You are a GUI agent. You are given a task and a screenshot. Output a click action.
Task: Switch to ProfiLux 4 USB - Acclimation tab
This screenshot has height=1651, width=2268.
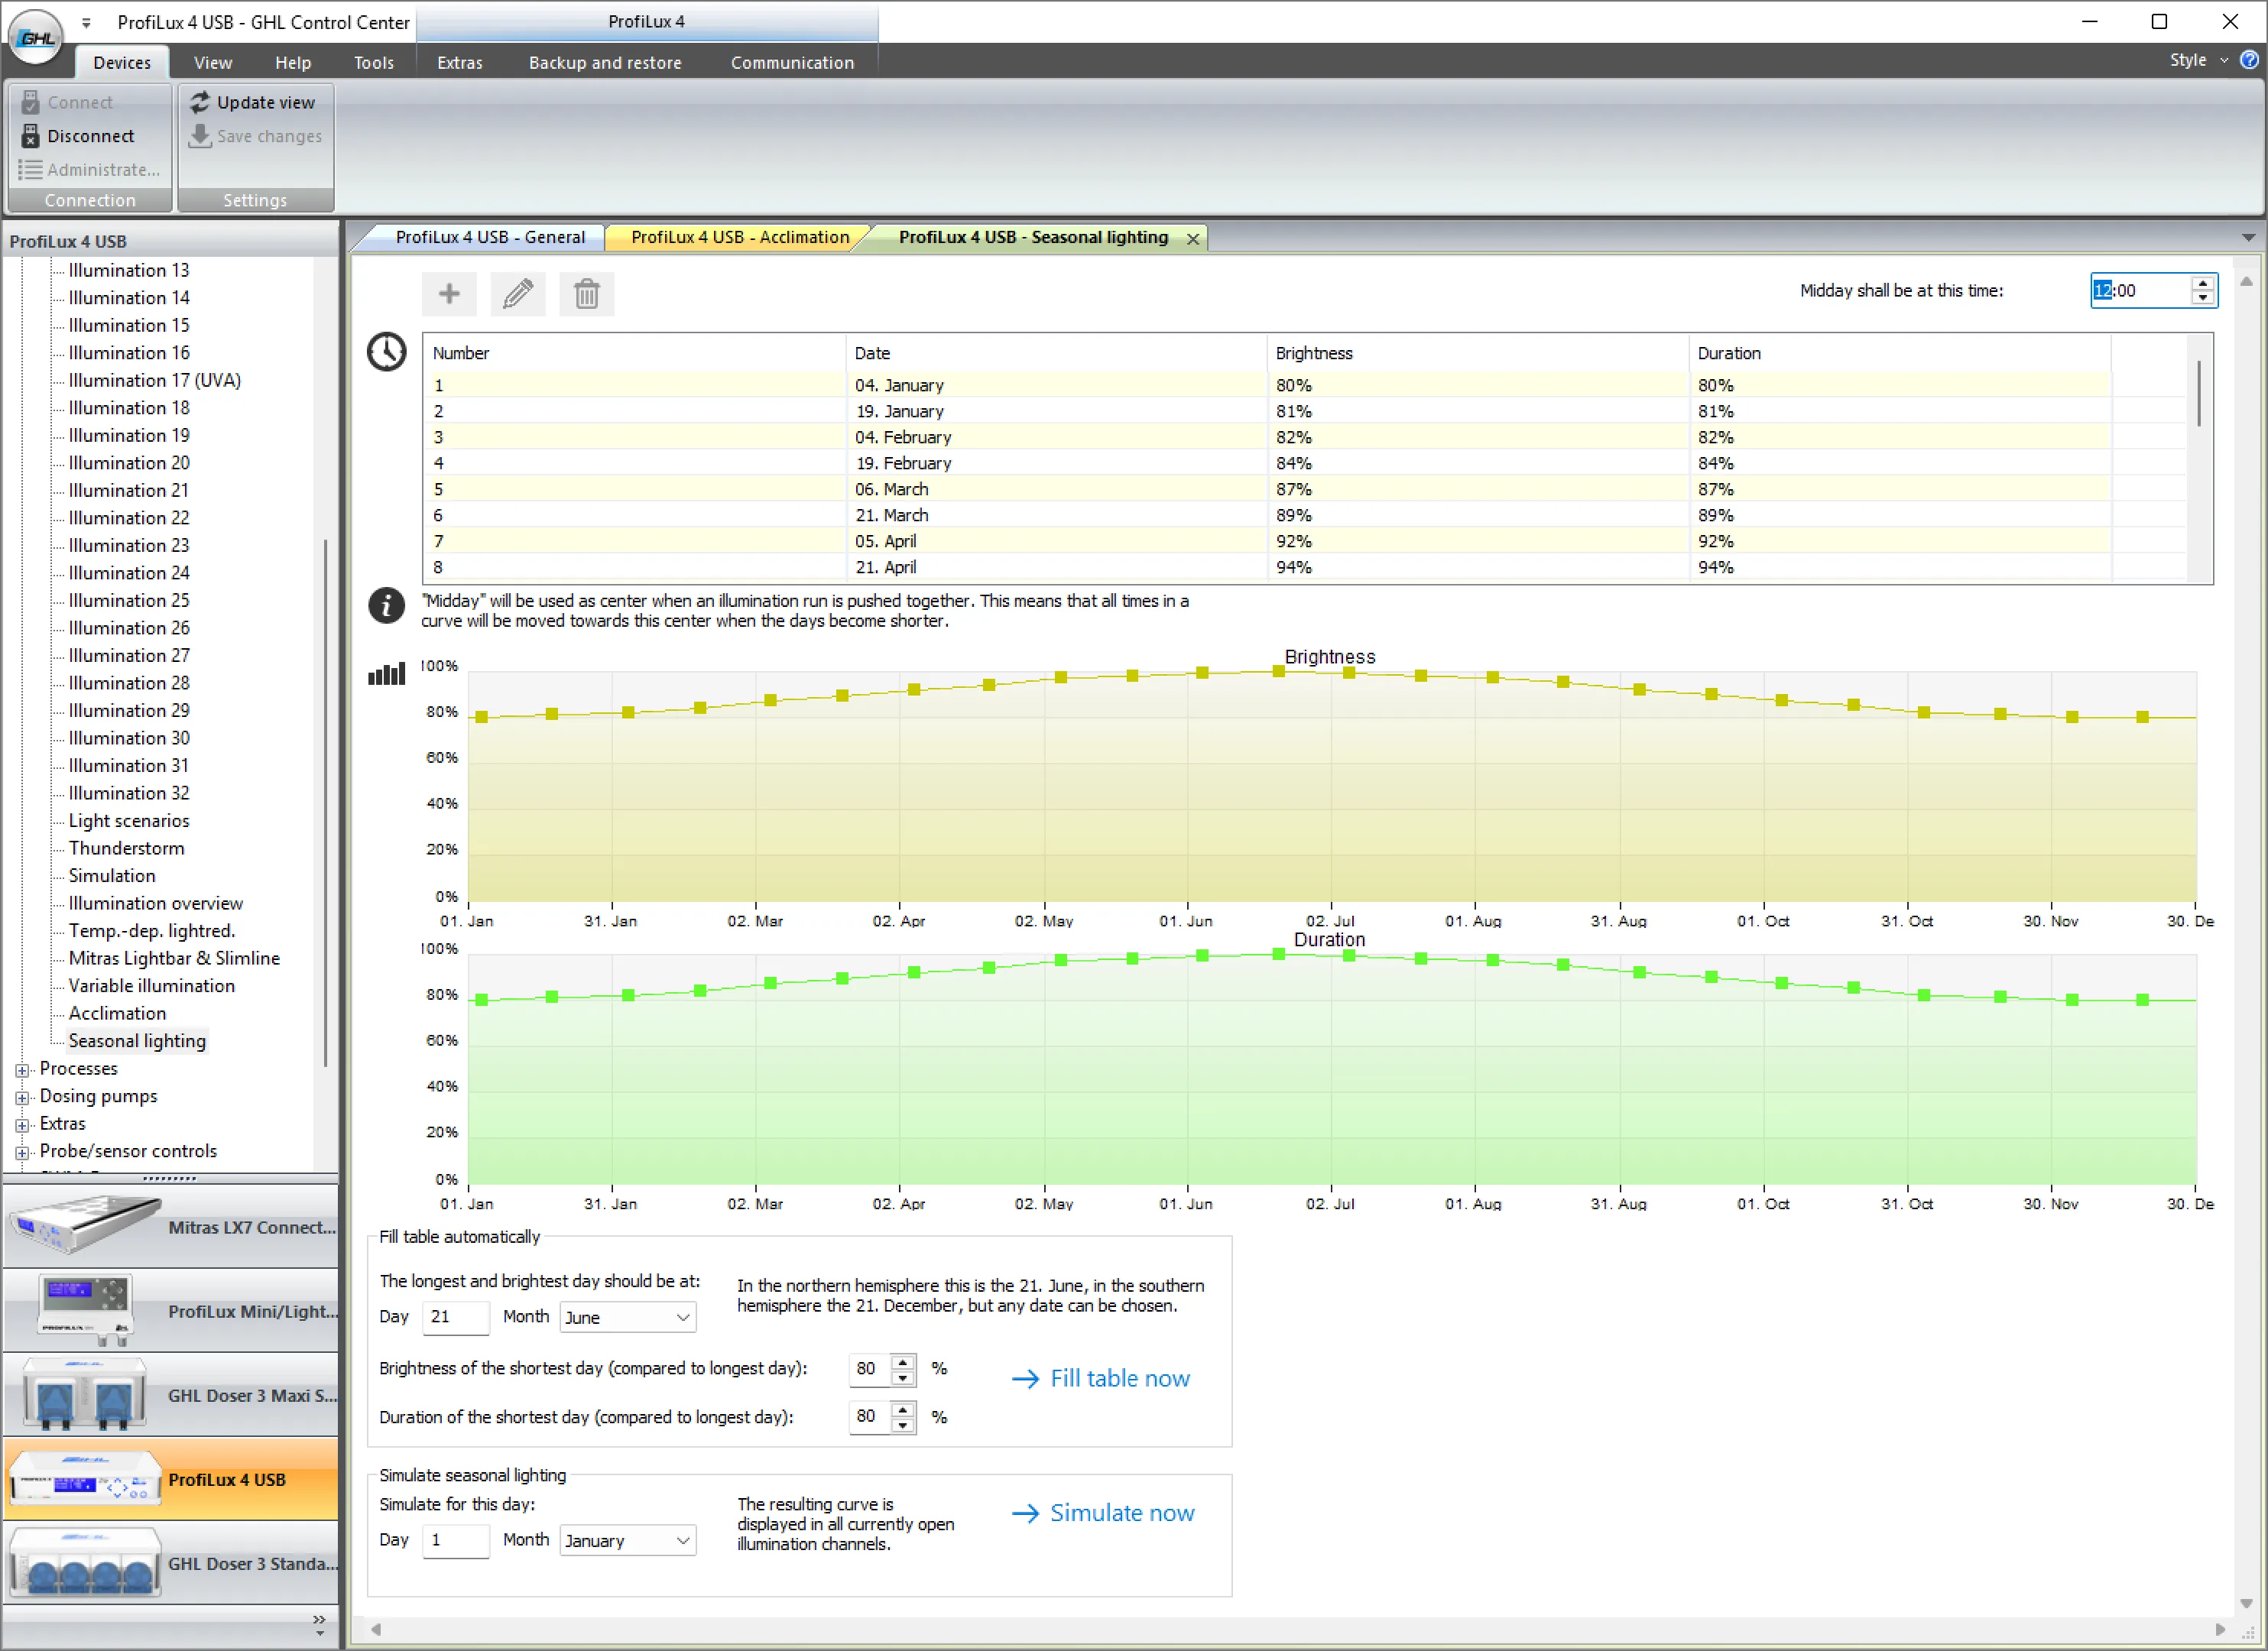(739, 237)
